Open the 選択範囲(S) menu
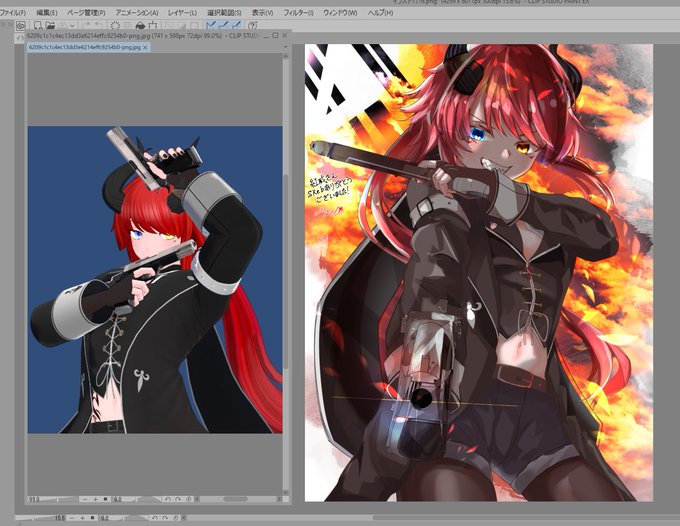 [x=224, y=13]
